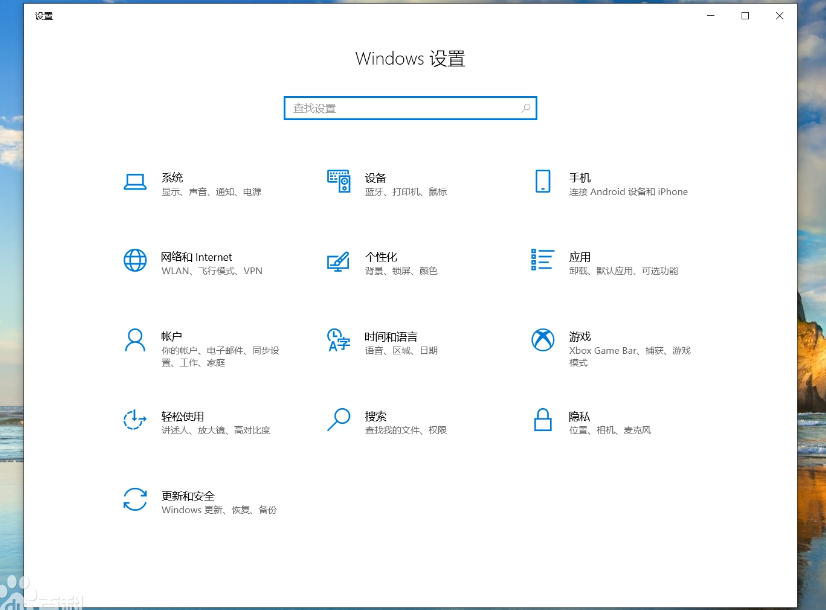Image resolution: width=826 pixels, height=610 pixels.
Task: Open the 手机 phone icon
Action: point(543,181)
